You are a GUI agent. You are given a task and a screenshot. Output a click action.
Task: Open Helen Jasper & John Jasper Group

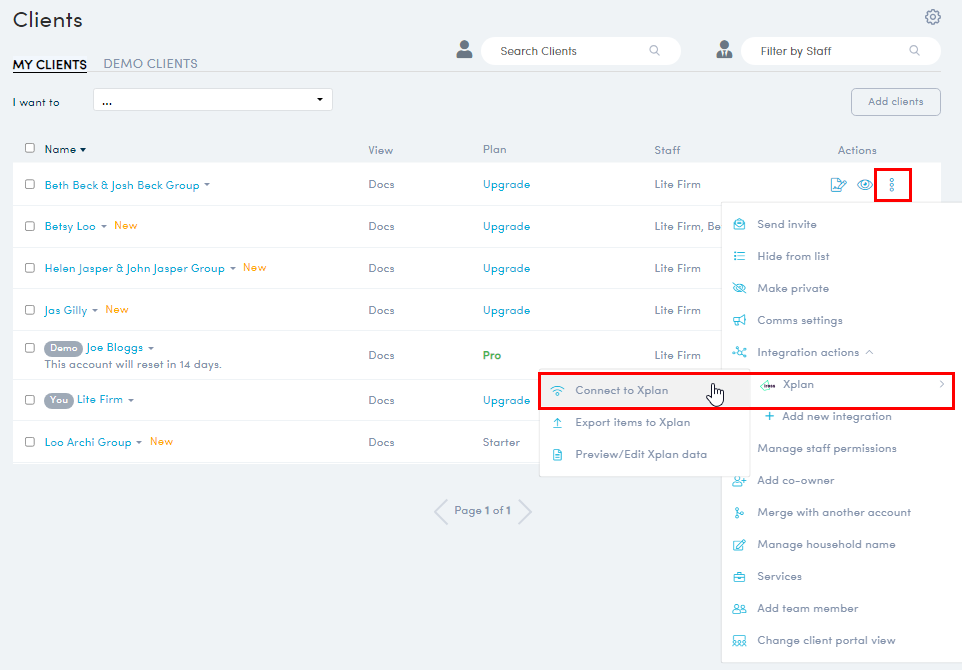134,269
